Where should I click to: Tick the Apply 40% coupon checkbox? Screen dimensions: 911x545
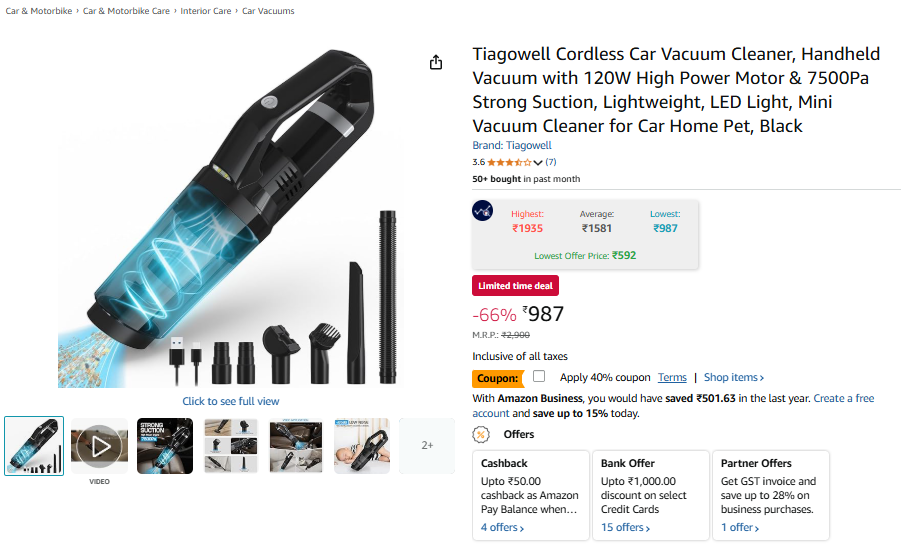[539, 376]
